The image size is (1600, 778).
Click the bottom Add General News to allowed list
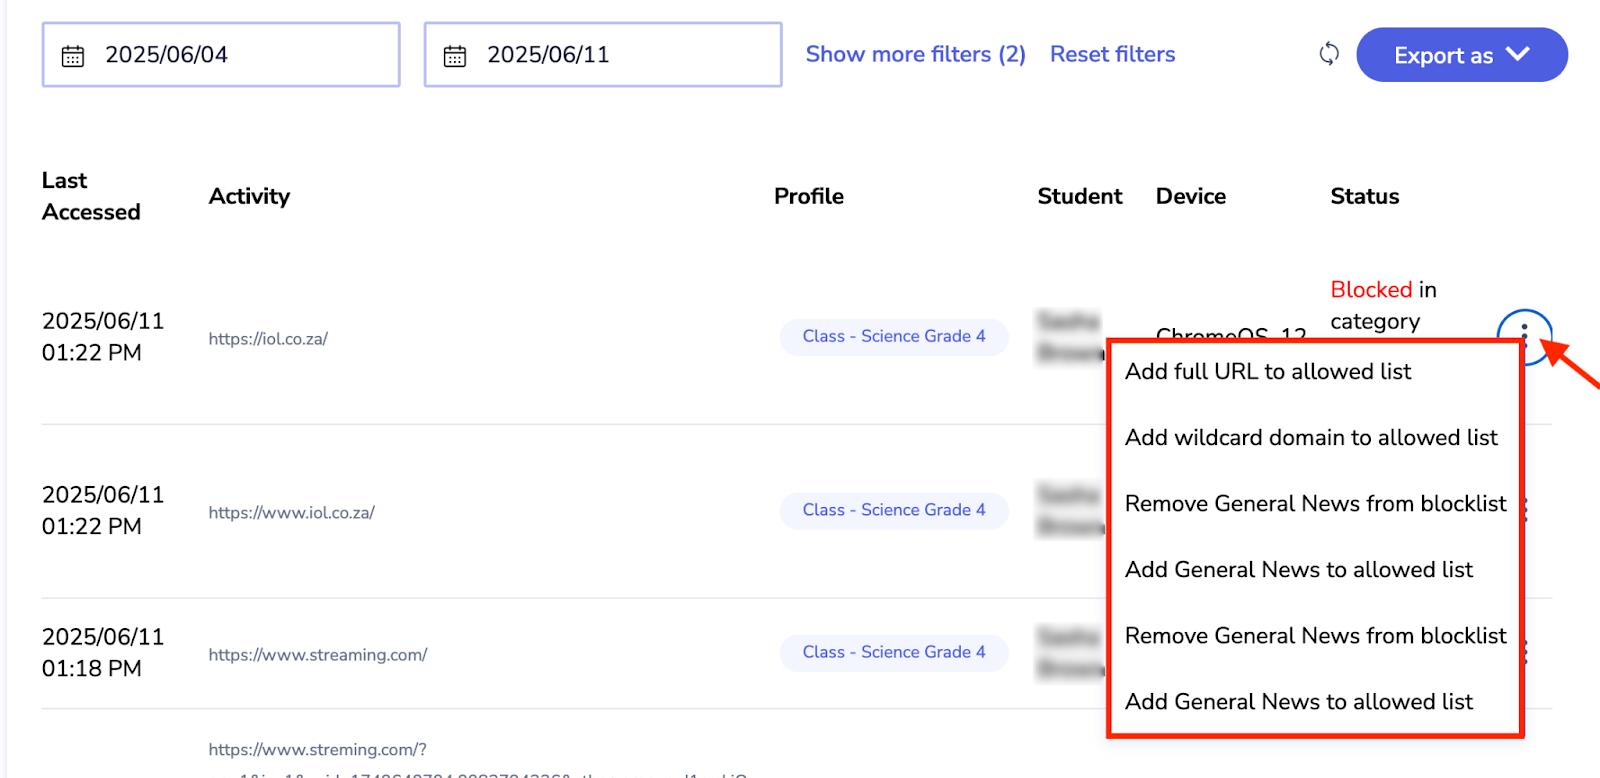[x=1298, y=702]
